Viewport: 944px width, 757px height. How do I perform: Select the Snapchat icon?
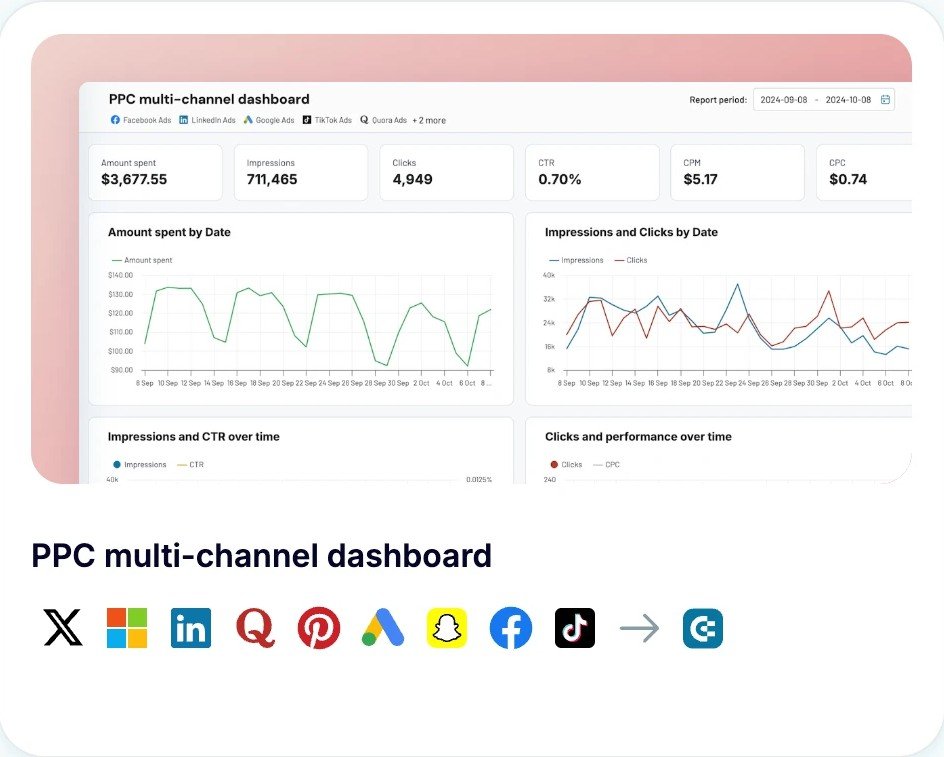click(x=447, y=628)
